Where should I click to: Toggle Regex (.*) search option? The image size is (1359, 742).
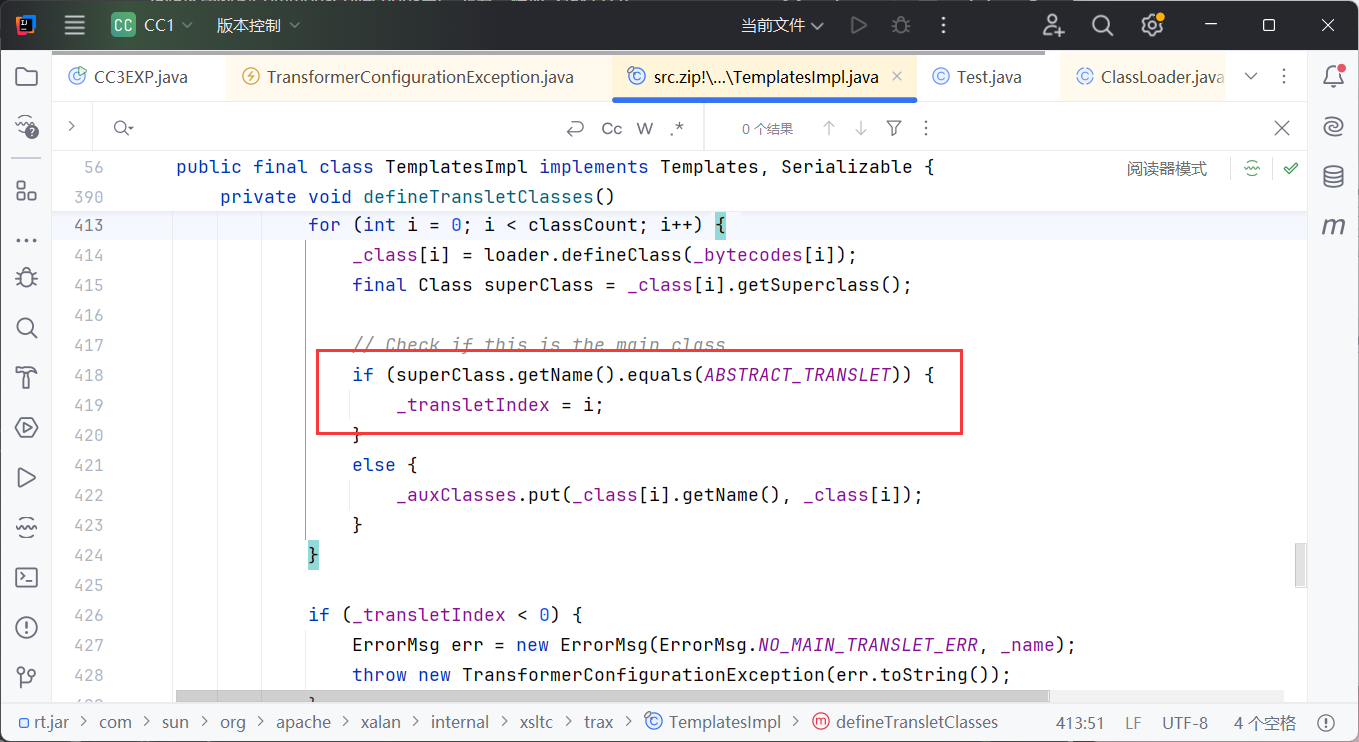tap(677, 128)
